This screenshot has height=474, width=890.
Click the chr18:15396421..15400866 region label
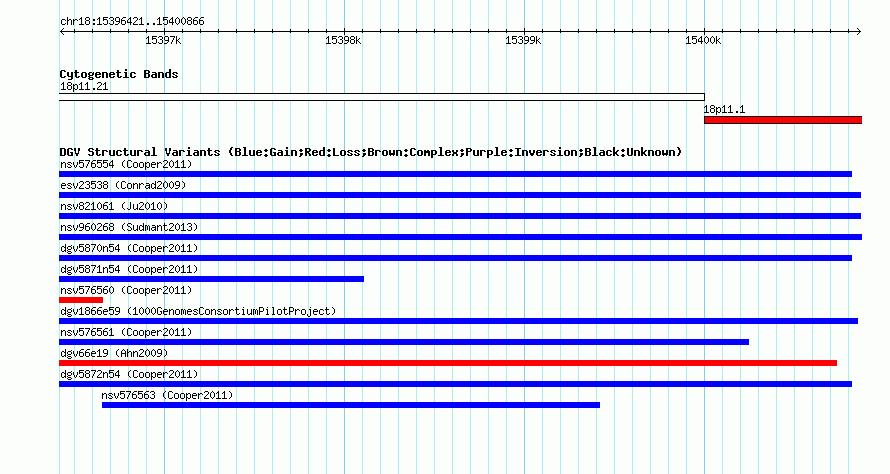[x=132, y=22]
